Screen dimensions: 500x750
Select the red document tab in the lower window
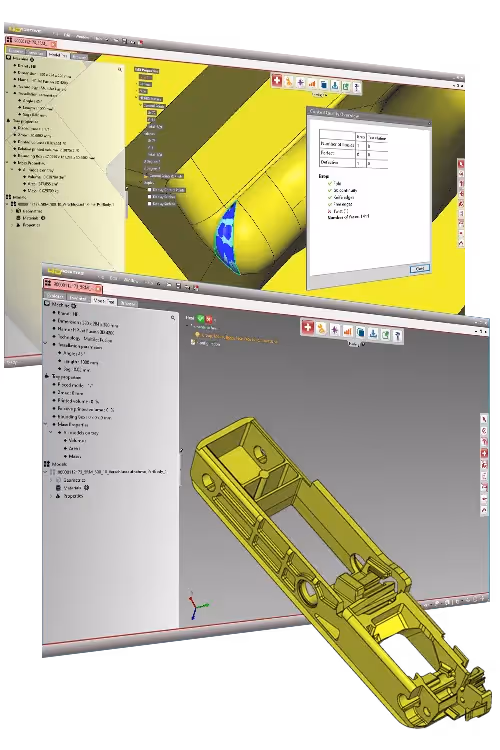point(73,286)
